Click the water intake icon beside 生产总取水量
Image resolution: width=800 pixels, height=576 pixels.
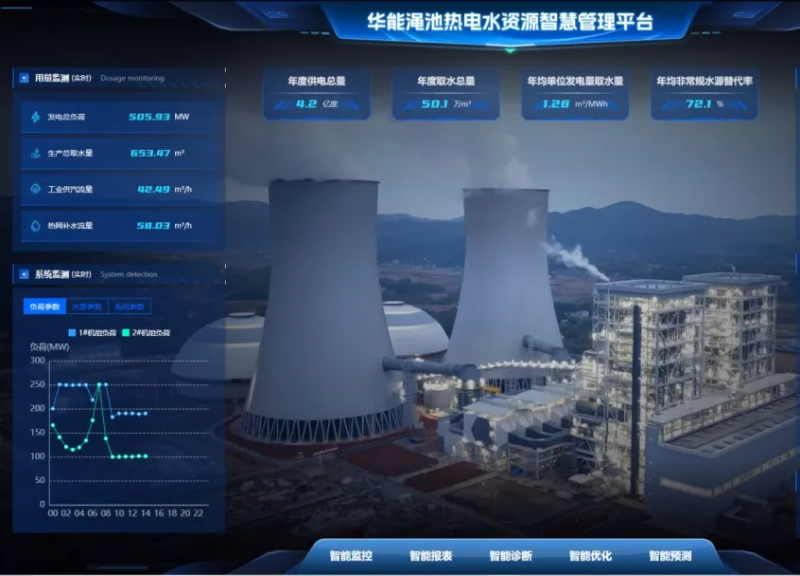pos(35,153)
